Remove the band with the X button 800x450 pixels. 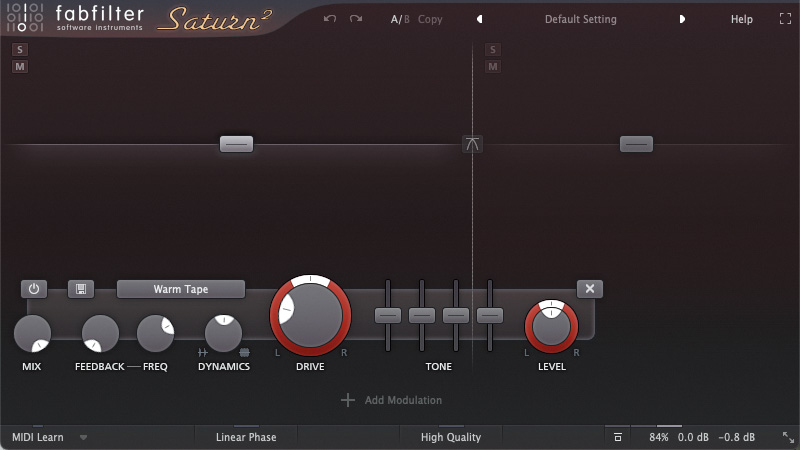coord(590,289)
